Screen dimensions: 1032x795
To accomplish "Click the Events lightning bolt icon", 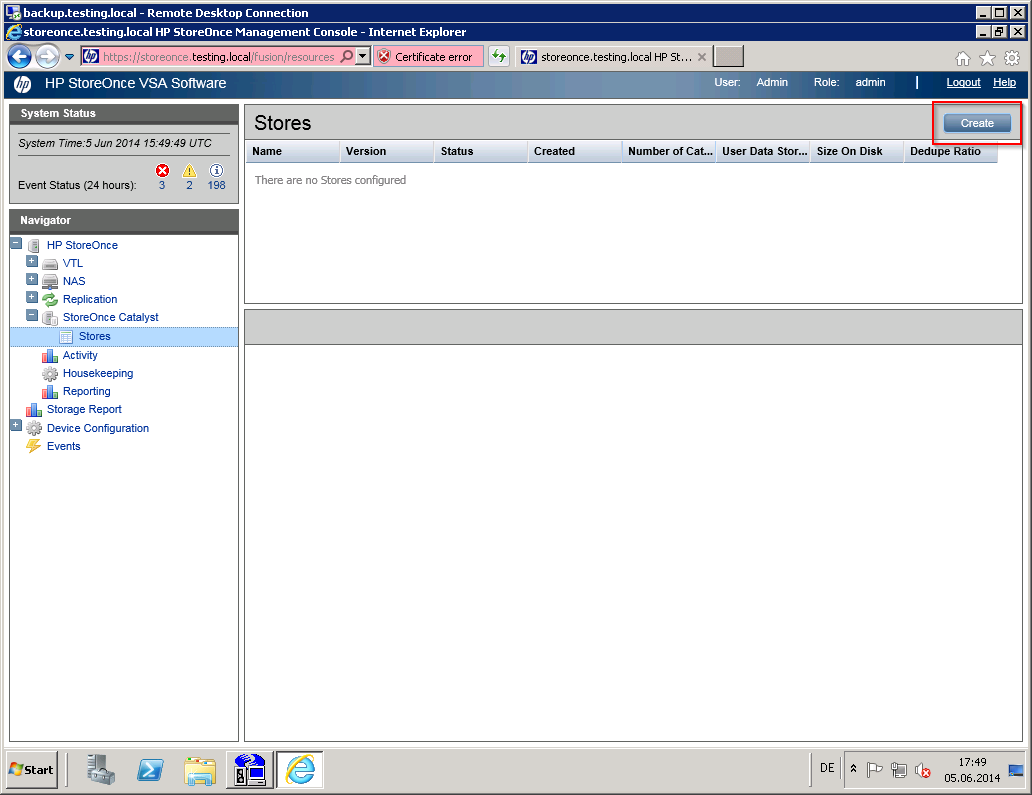I will [x=34, y=446].
